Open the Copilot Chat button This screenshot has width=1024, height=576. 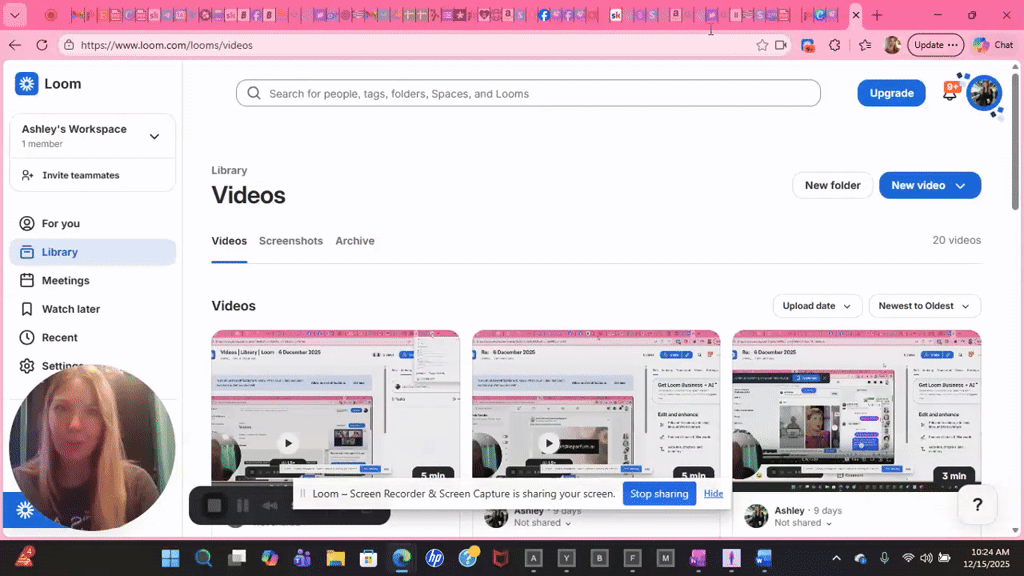[993, 45]
